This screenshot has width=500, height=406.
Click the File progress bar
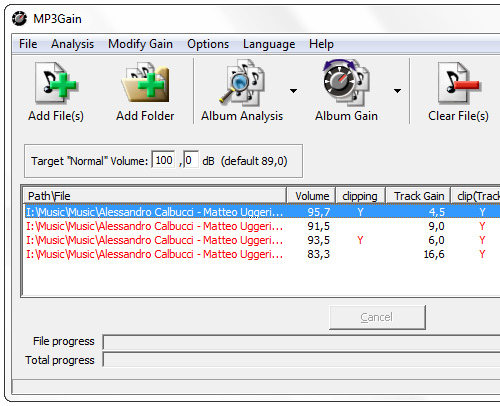[301, 342]
